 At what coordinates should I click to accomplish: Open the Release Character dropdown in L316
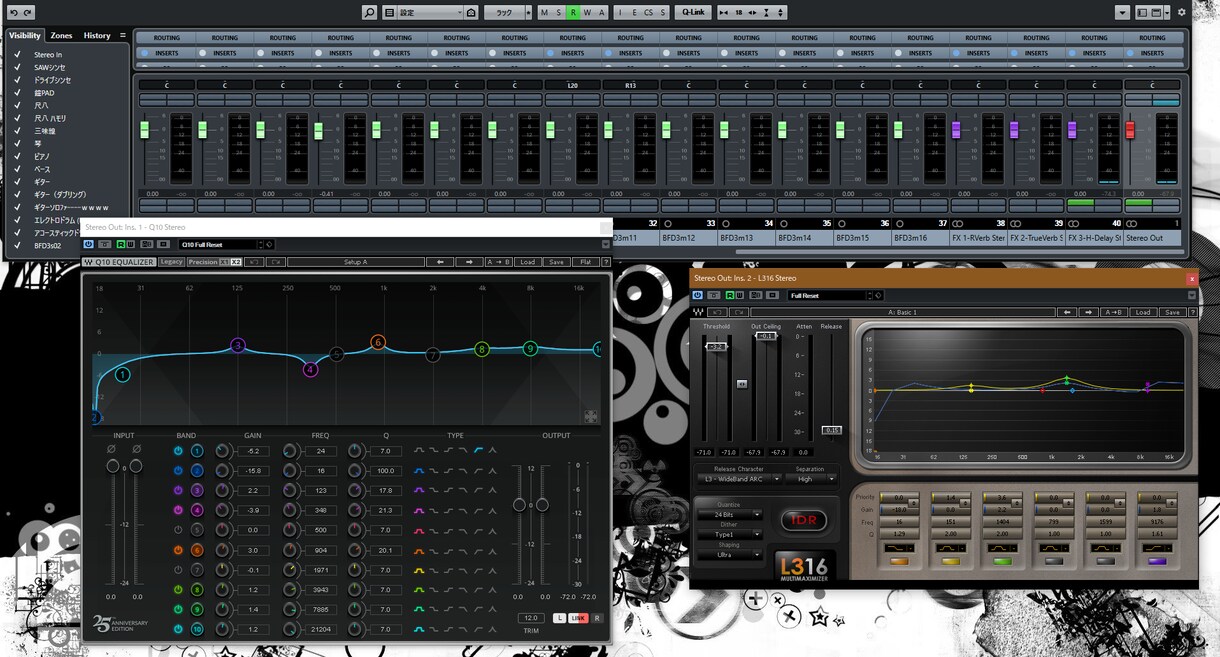pyautogui.click(x=739, y=479)
